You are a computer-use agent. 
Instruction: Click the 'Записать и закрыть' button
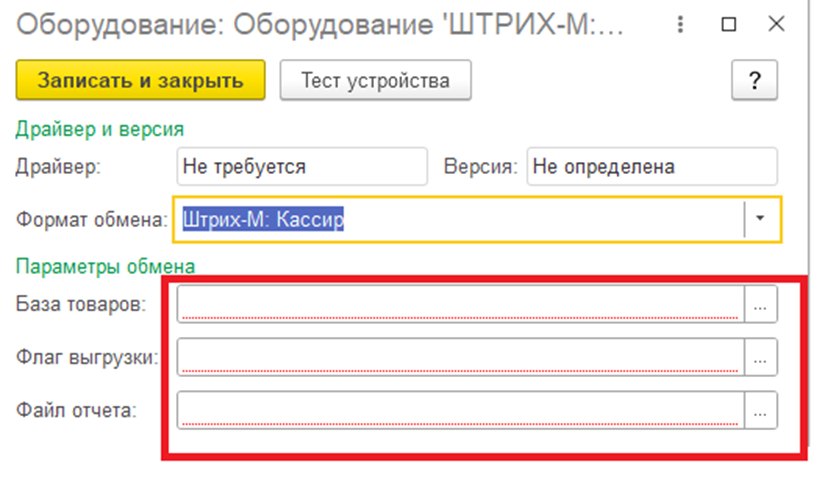pos(140,80)
